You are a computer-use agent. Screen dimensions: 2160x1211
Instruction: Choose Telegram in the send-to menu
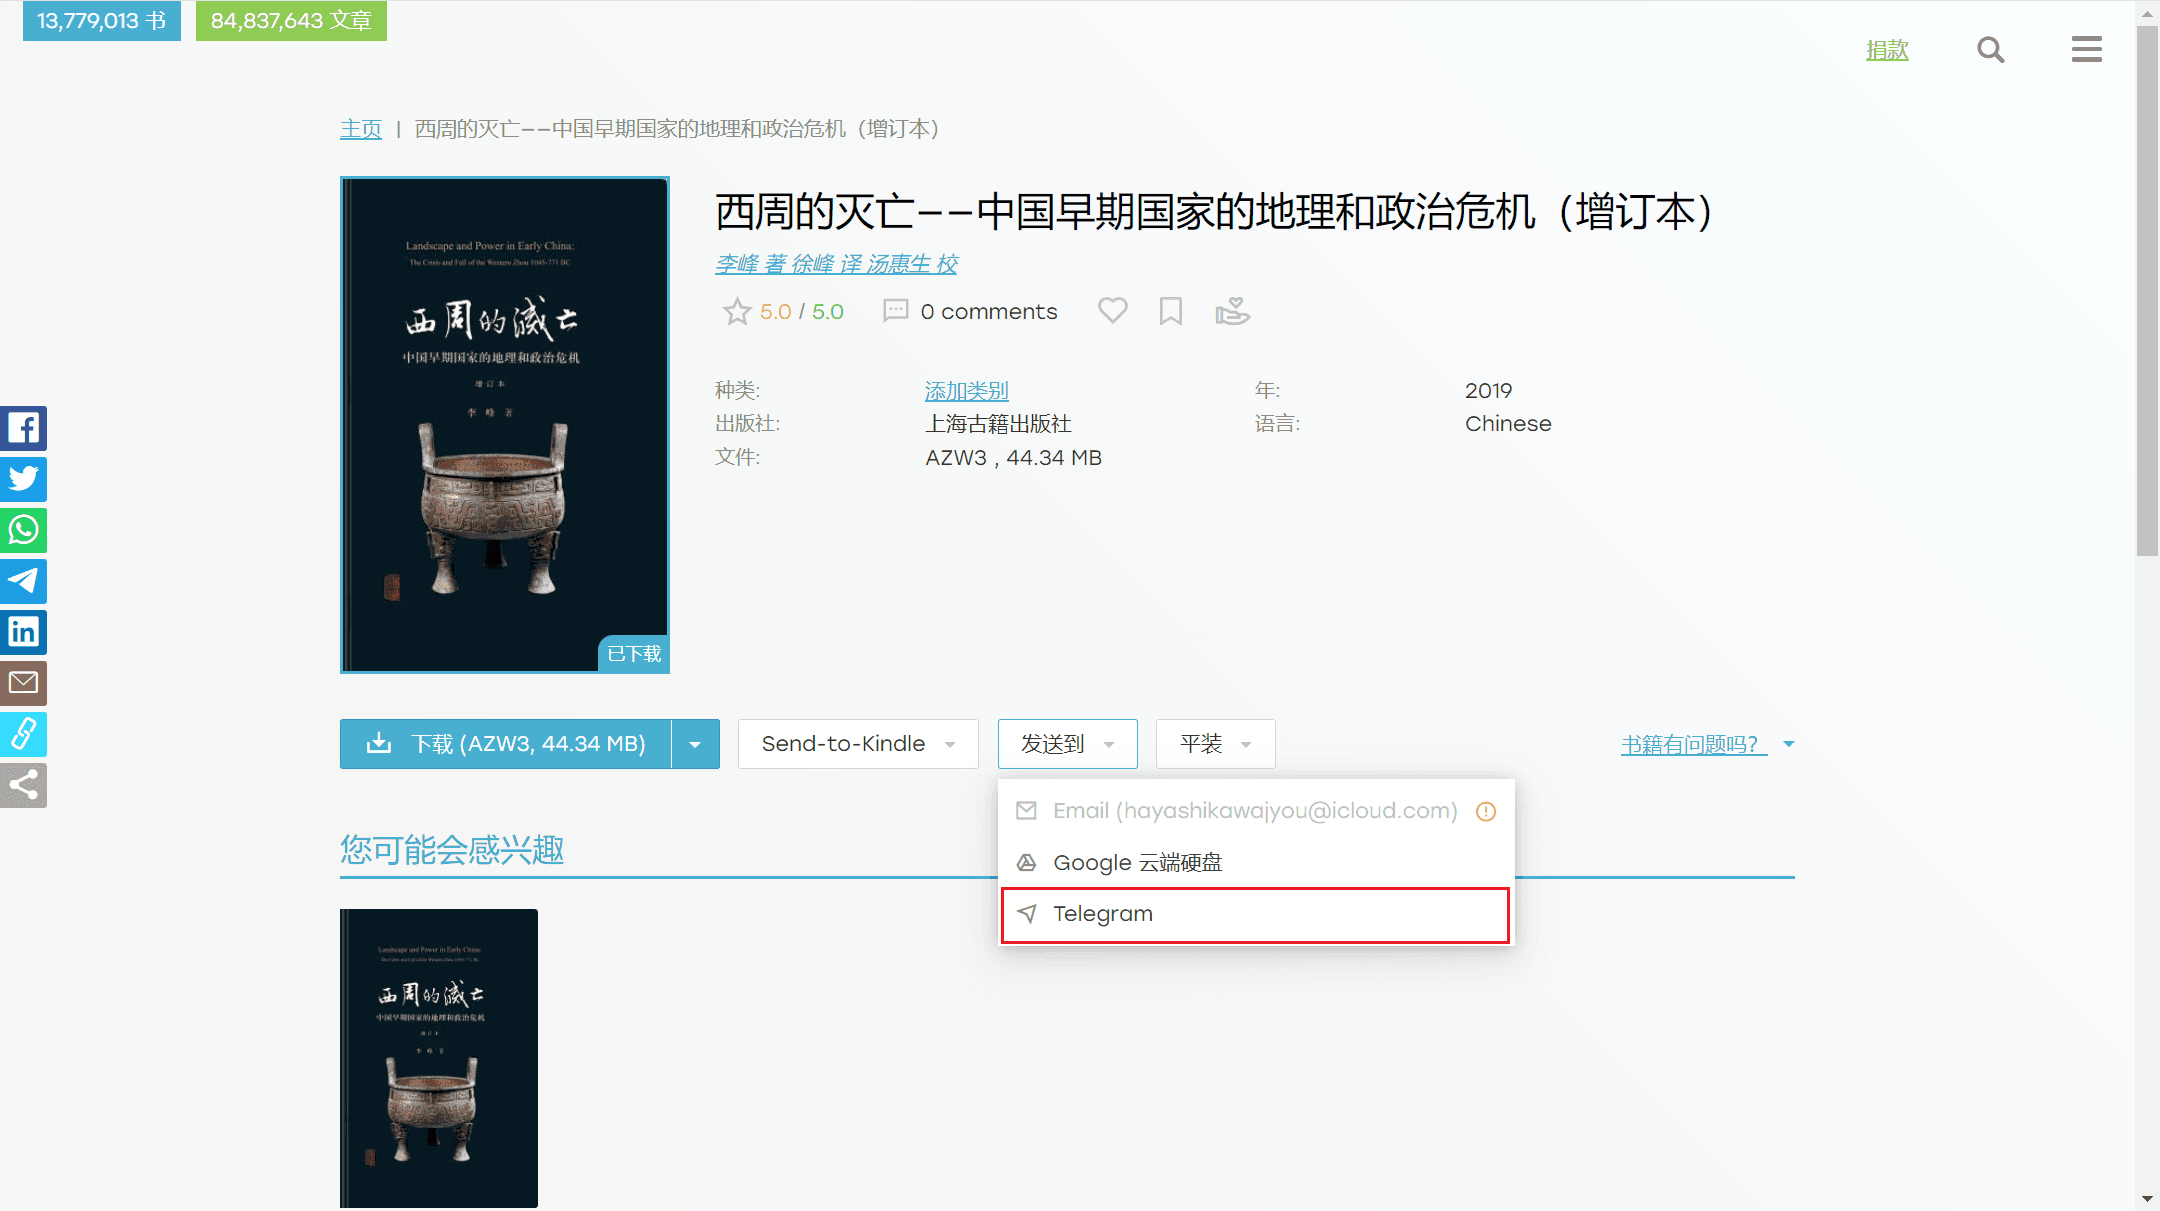click(x=1255, y=914)
